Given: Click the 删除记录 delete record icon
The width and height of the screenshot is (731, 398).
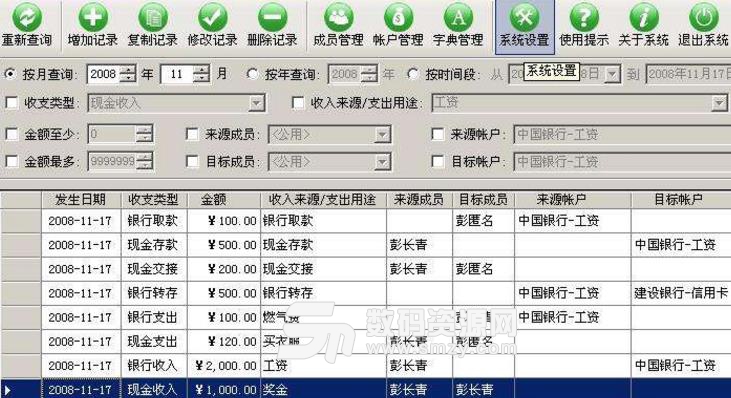Looking at the screenshot, I should (x=272, y=18).
